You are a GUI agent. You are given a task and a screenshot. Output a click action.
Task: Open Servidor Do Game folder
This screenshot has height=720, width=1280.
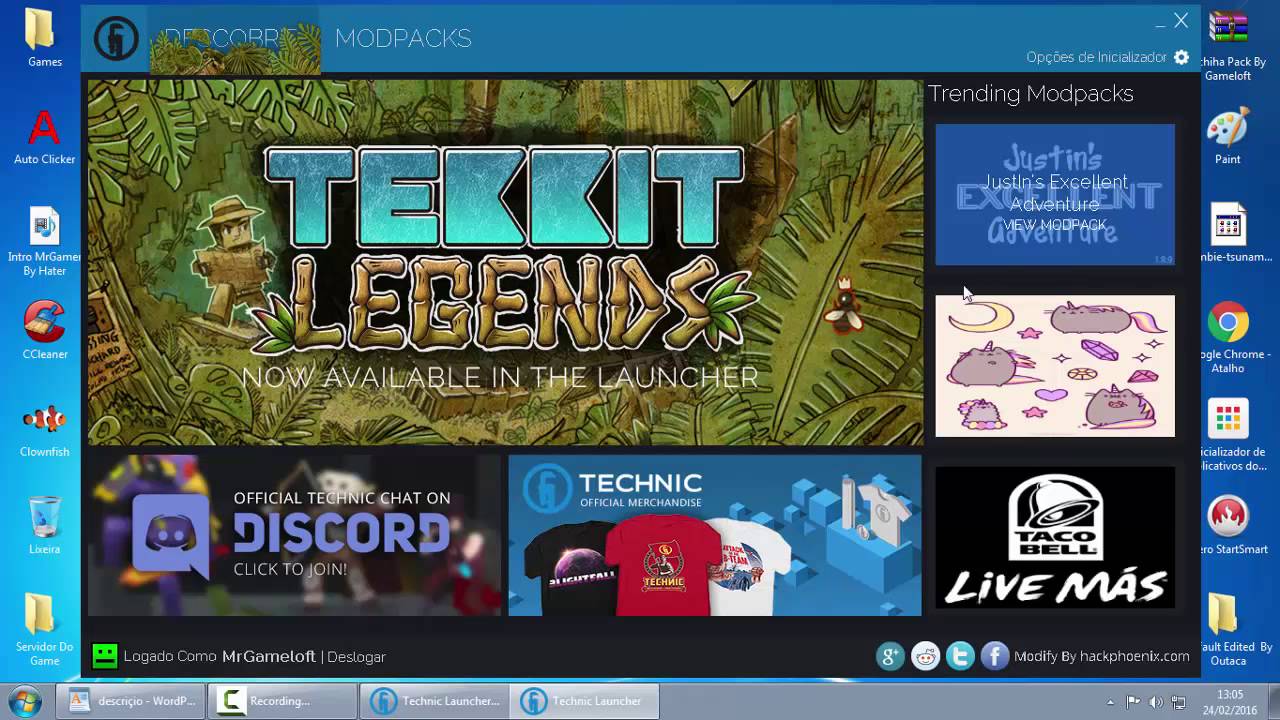44,630
